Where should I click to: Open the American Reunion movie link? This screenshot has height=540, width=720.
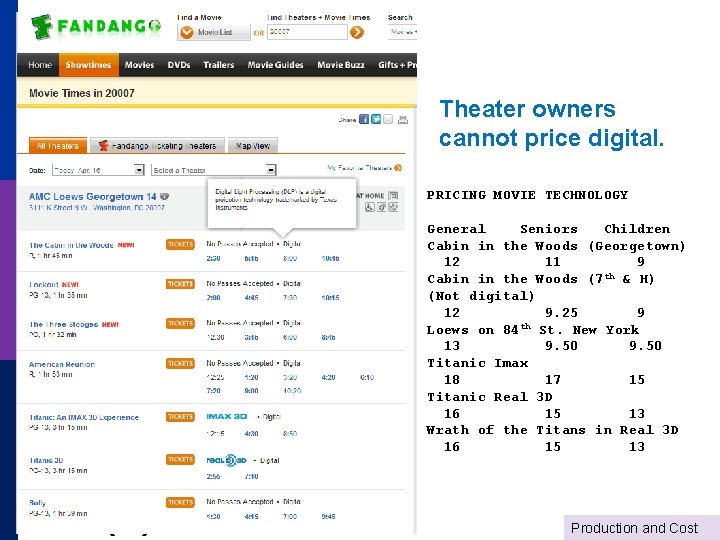pos(62,364)
